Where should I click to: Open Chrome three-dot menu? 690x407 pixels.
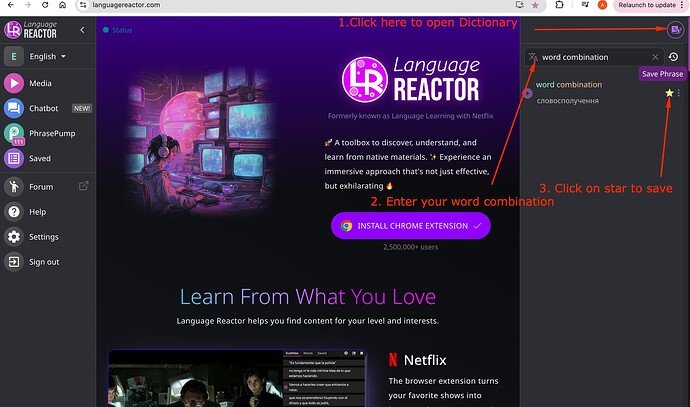coord(683,5)
